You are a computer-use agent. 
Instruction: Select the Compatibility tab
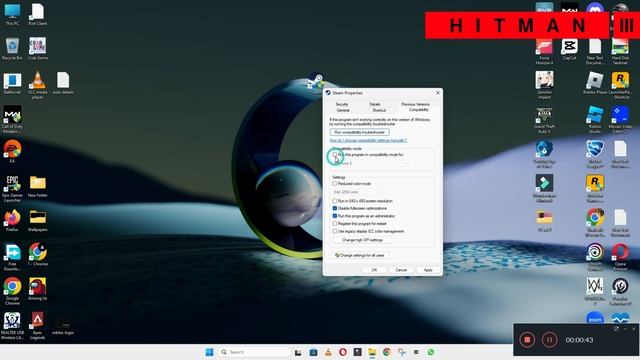tap(419, 110)
